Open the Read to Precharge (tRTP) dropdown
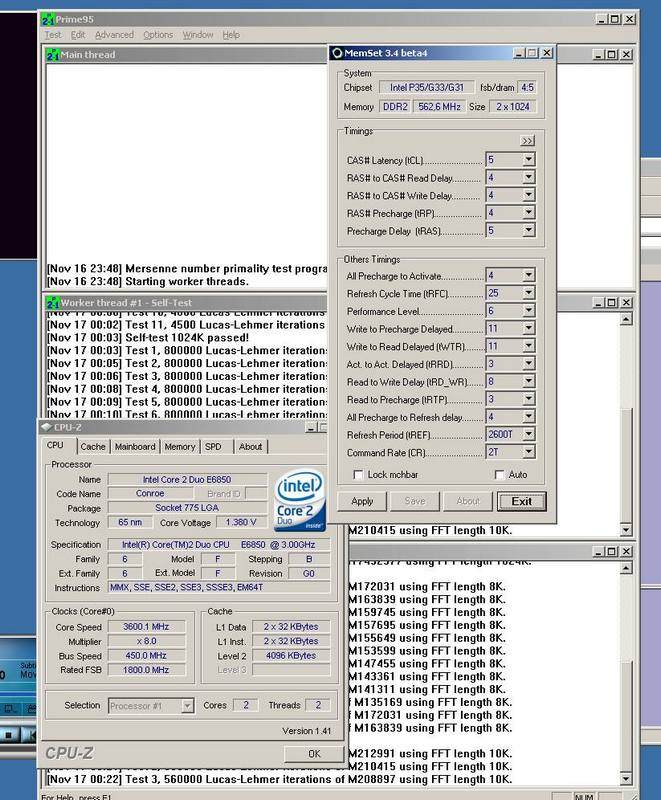661x800 pixels. [529, 399]
